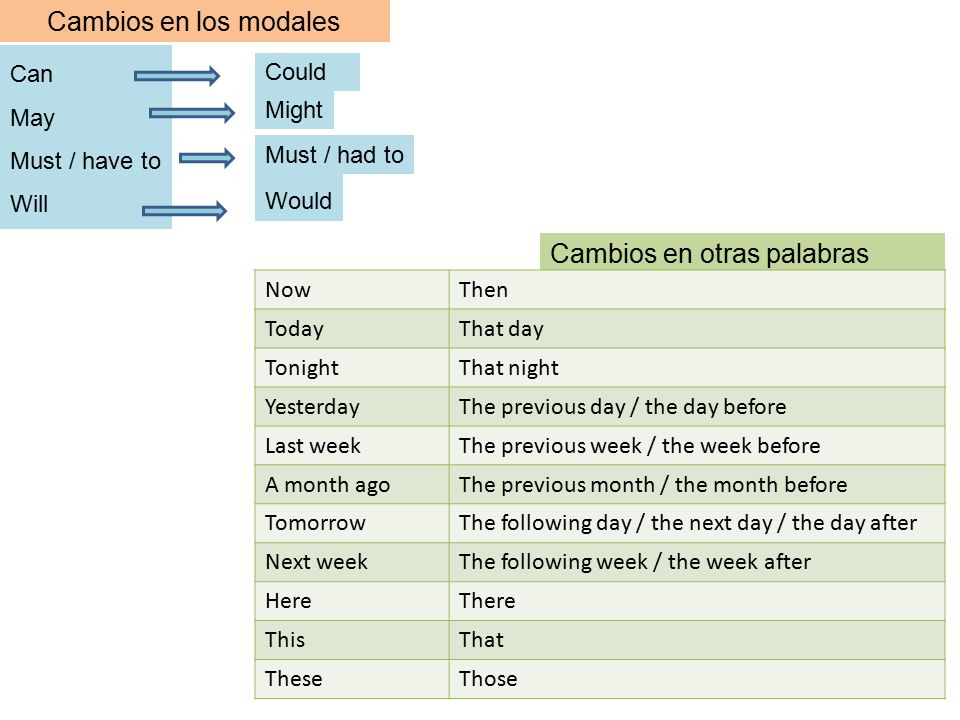
Task: Click the arrow beside Must / have to
Action: 207,158
